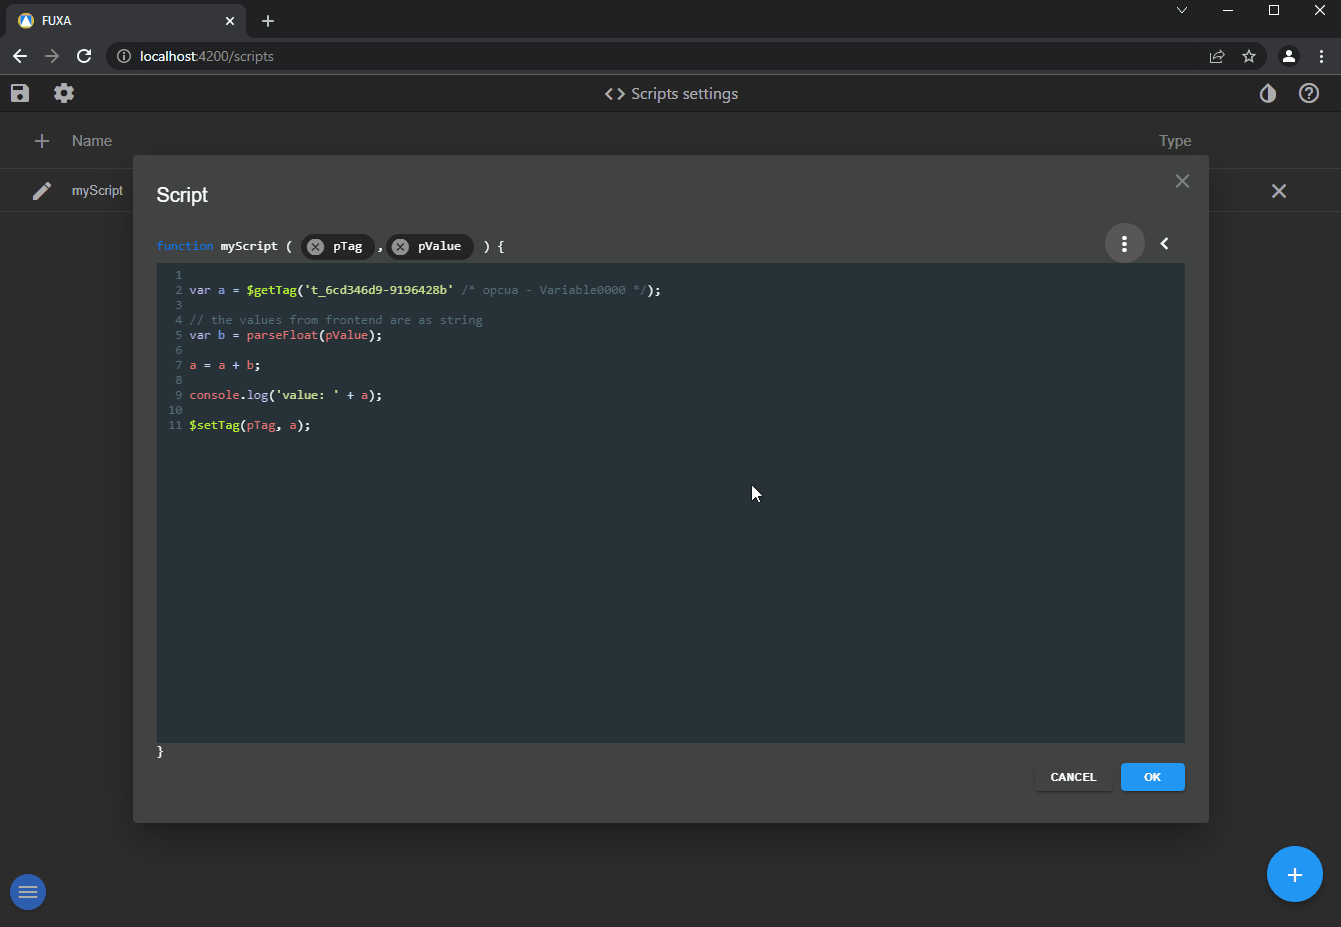The width and height of the screenshot is (1341, 927).
Task: Toggle the dark/light theme icon
Action: tap(1268, 93)
